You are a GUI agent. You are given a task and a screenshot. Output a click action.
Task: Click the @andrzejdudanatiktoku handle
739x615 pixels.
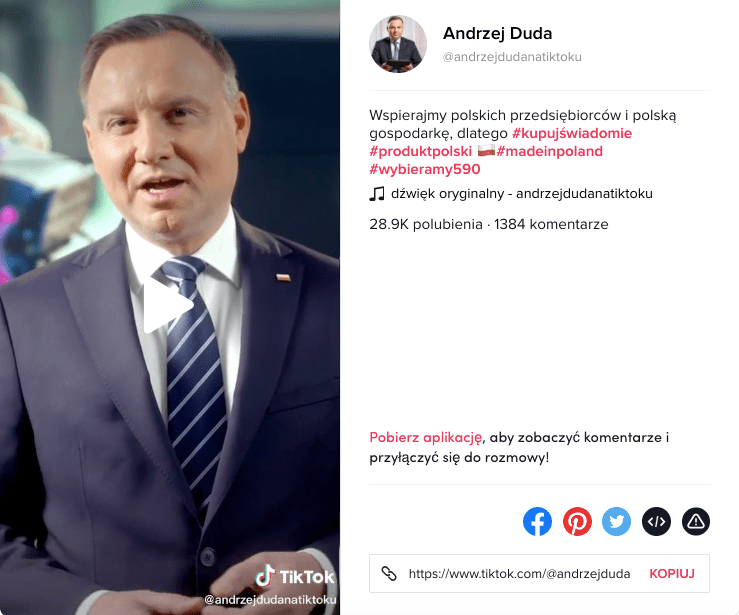512,57
